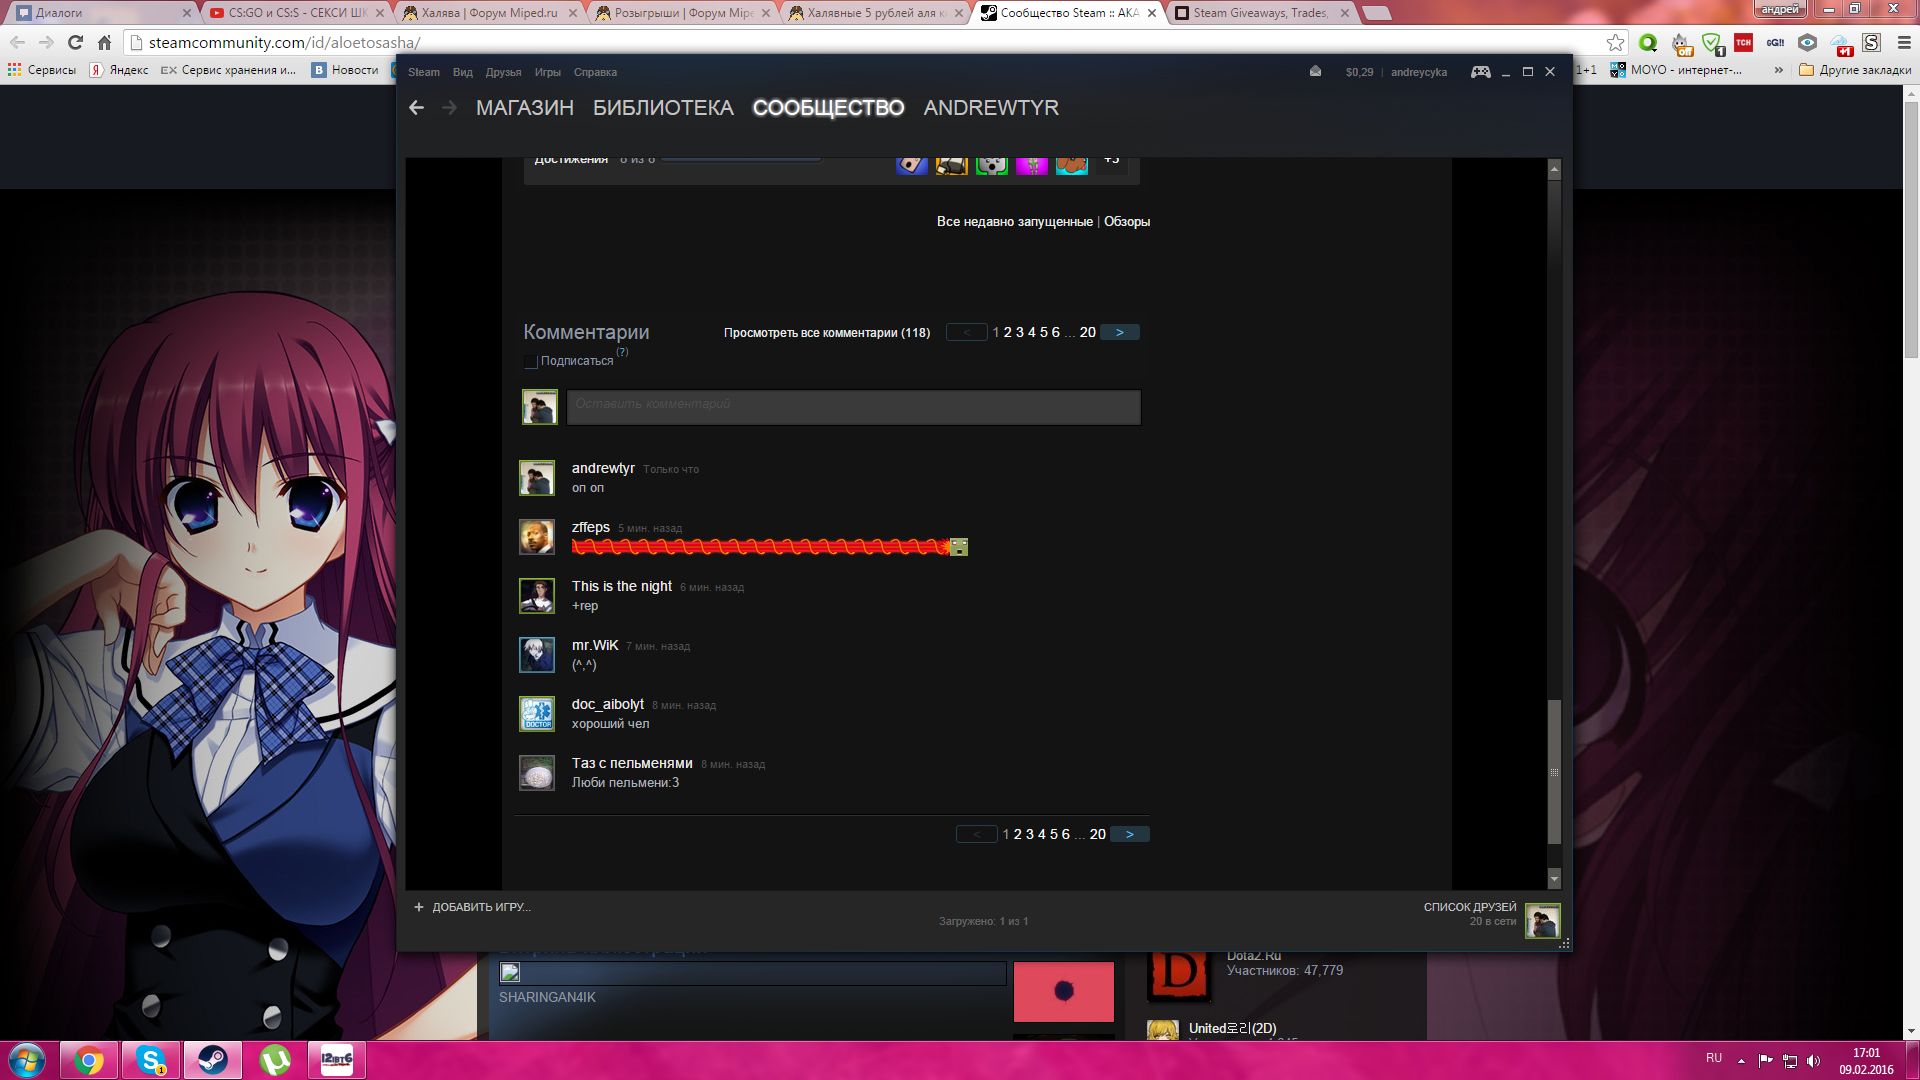Click the Оставить комментарий input field

853,407
